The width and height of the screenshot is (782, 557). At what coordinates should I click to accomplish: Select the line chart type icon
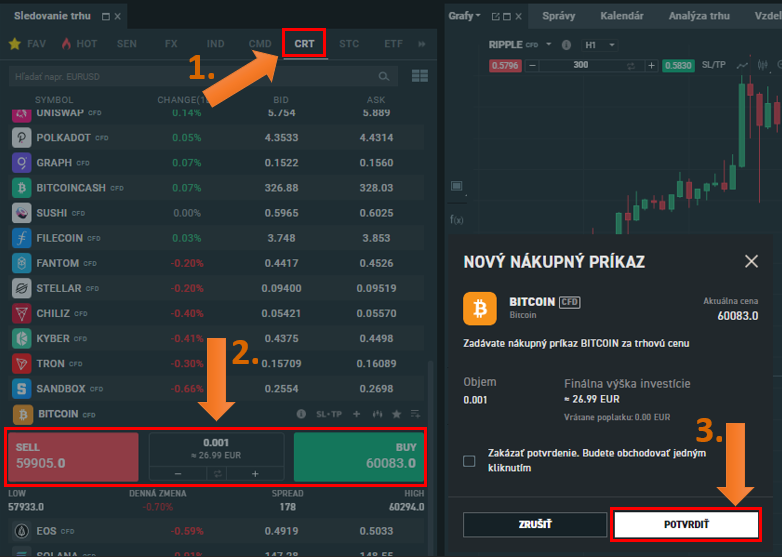click(x=742, y=65)
